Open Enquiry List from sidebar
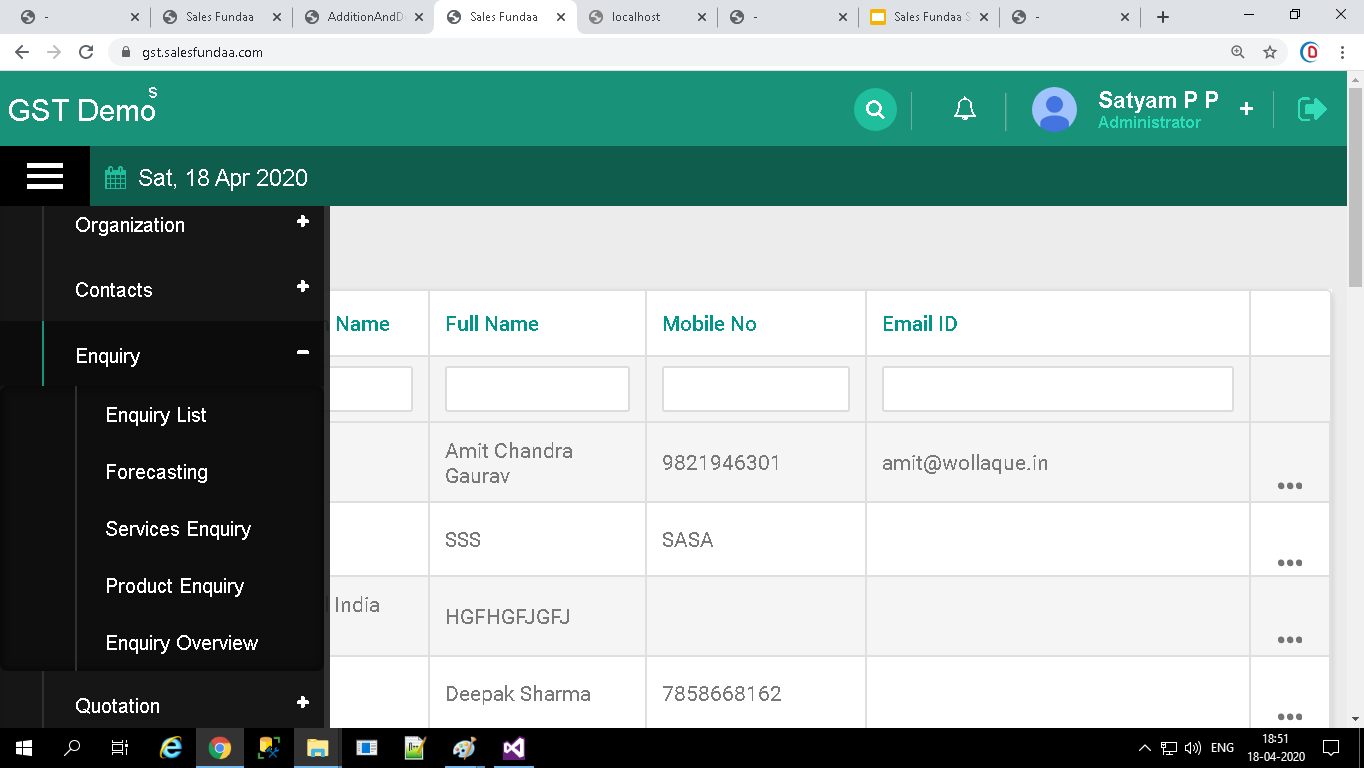The width and height of the screenshot is (1364, 768). (x=156, y=415)
